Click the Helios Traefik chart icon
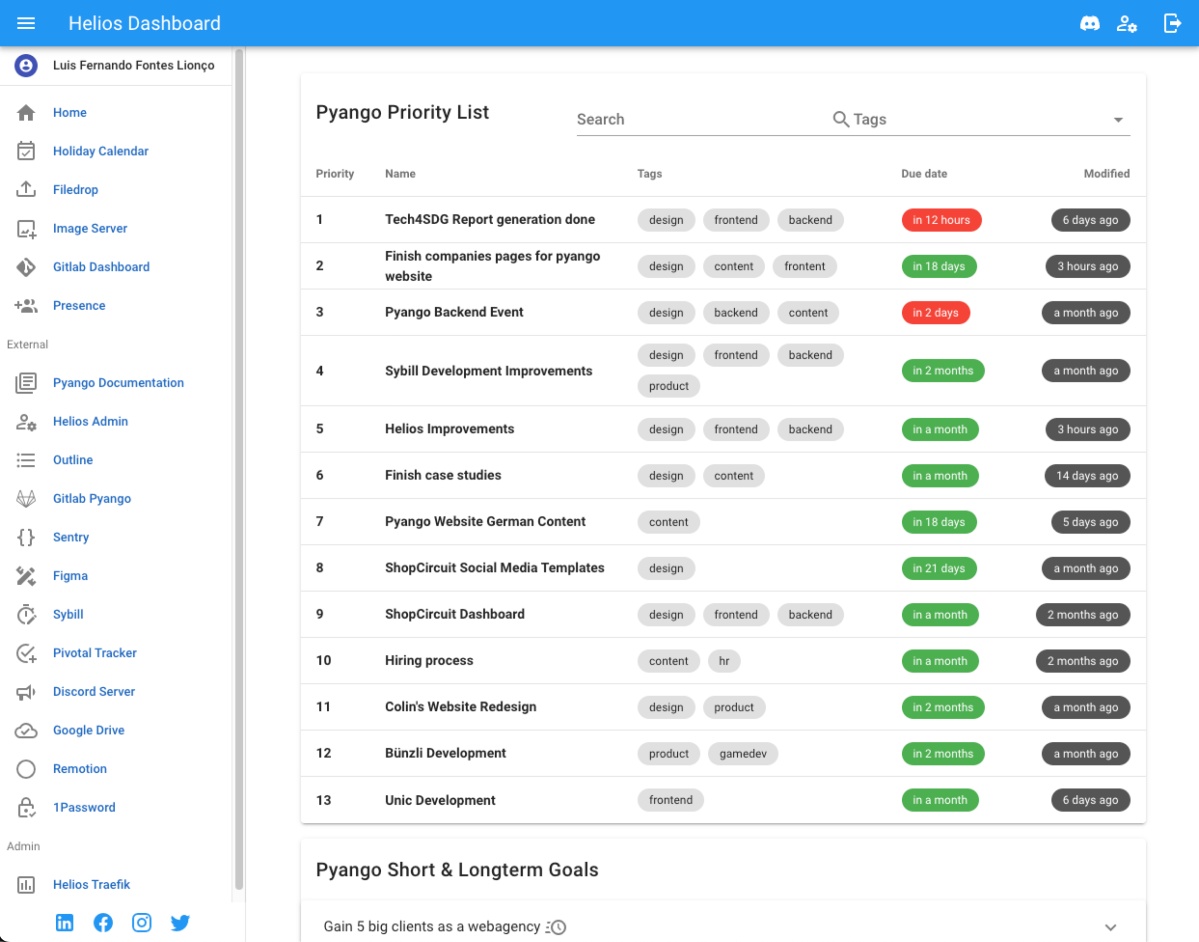The width and height of the screenshot is (1199, 942). point(26,885)
